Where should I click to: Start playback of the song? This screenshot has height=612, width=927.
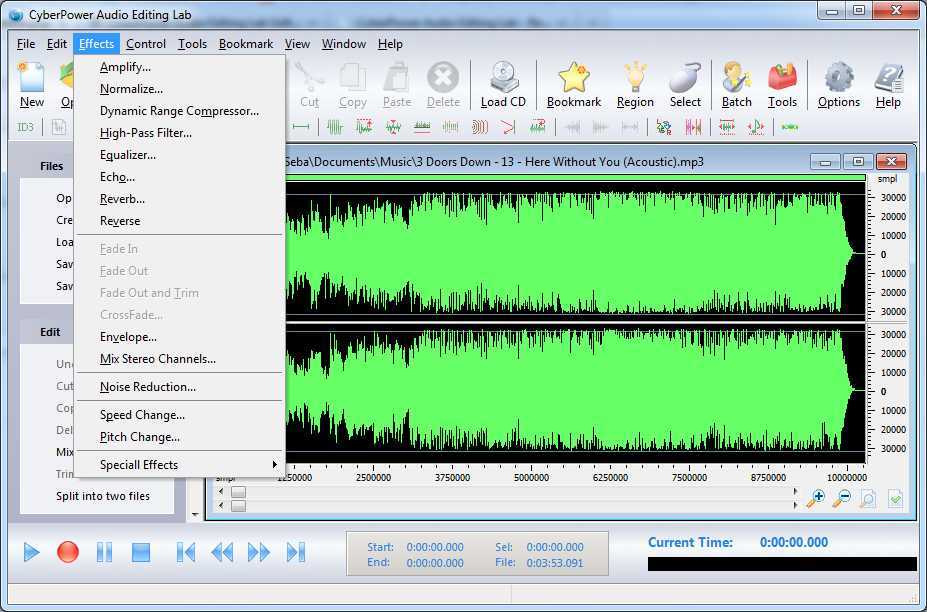pos(31,551)
